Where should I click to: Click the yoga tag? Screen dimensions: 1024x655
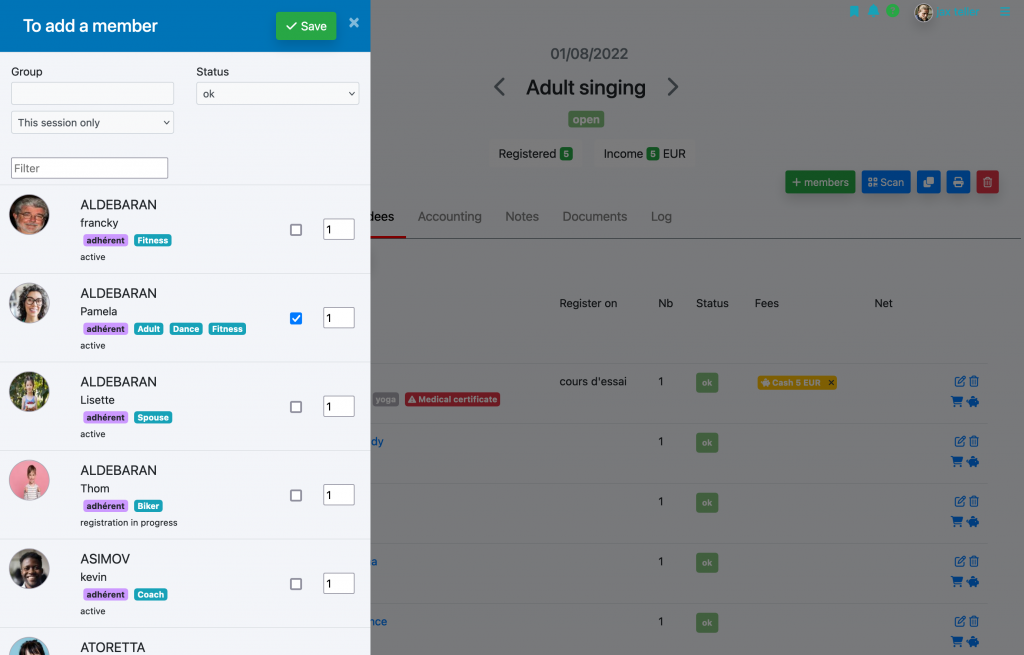(385, 399)
